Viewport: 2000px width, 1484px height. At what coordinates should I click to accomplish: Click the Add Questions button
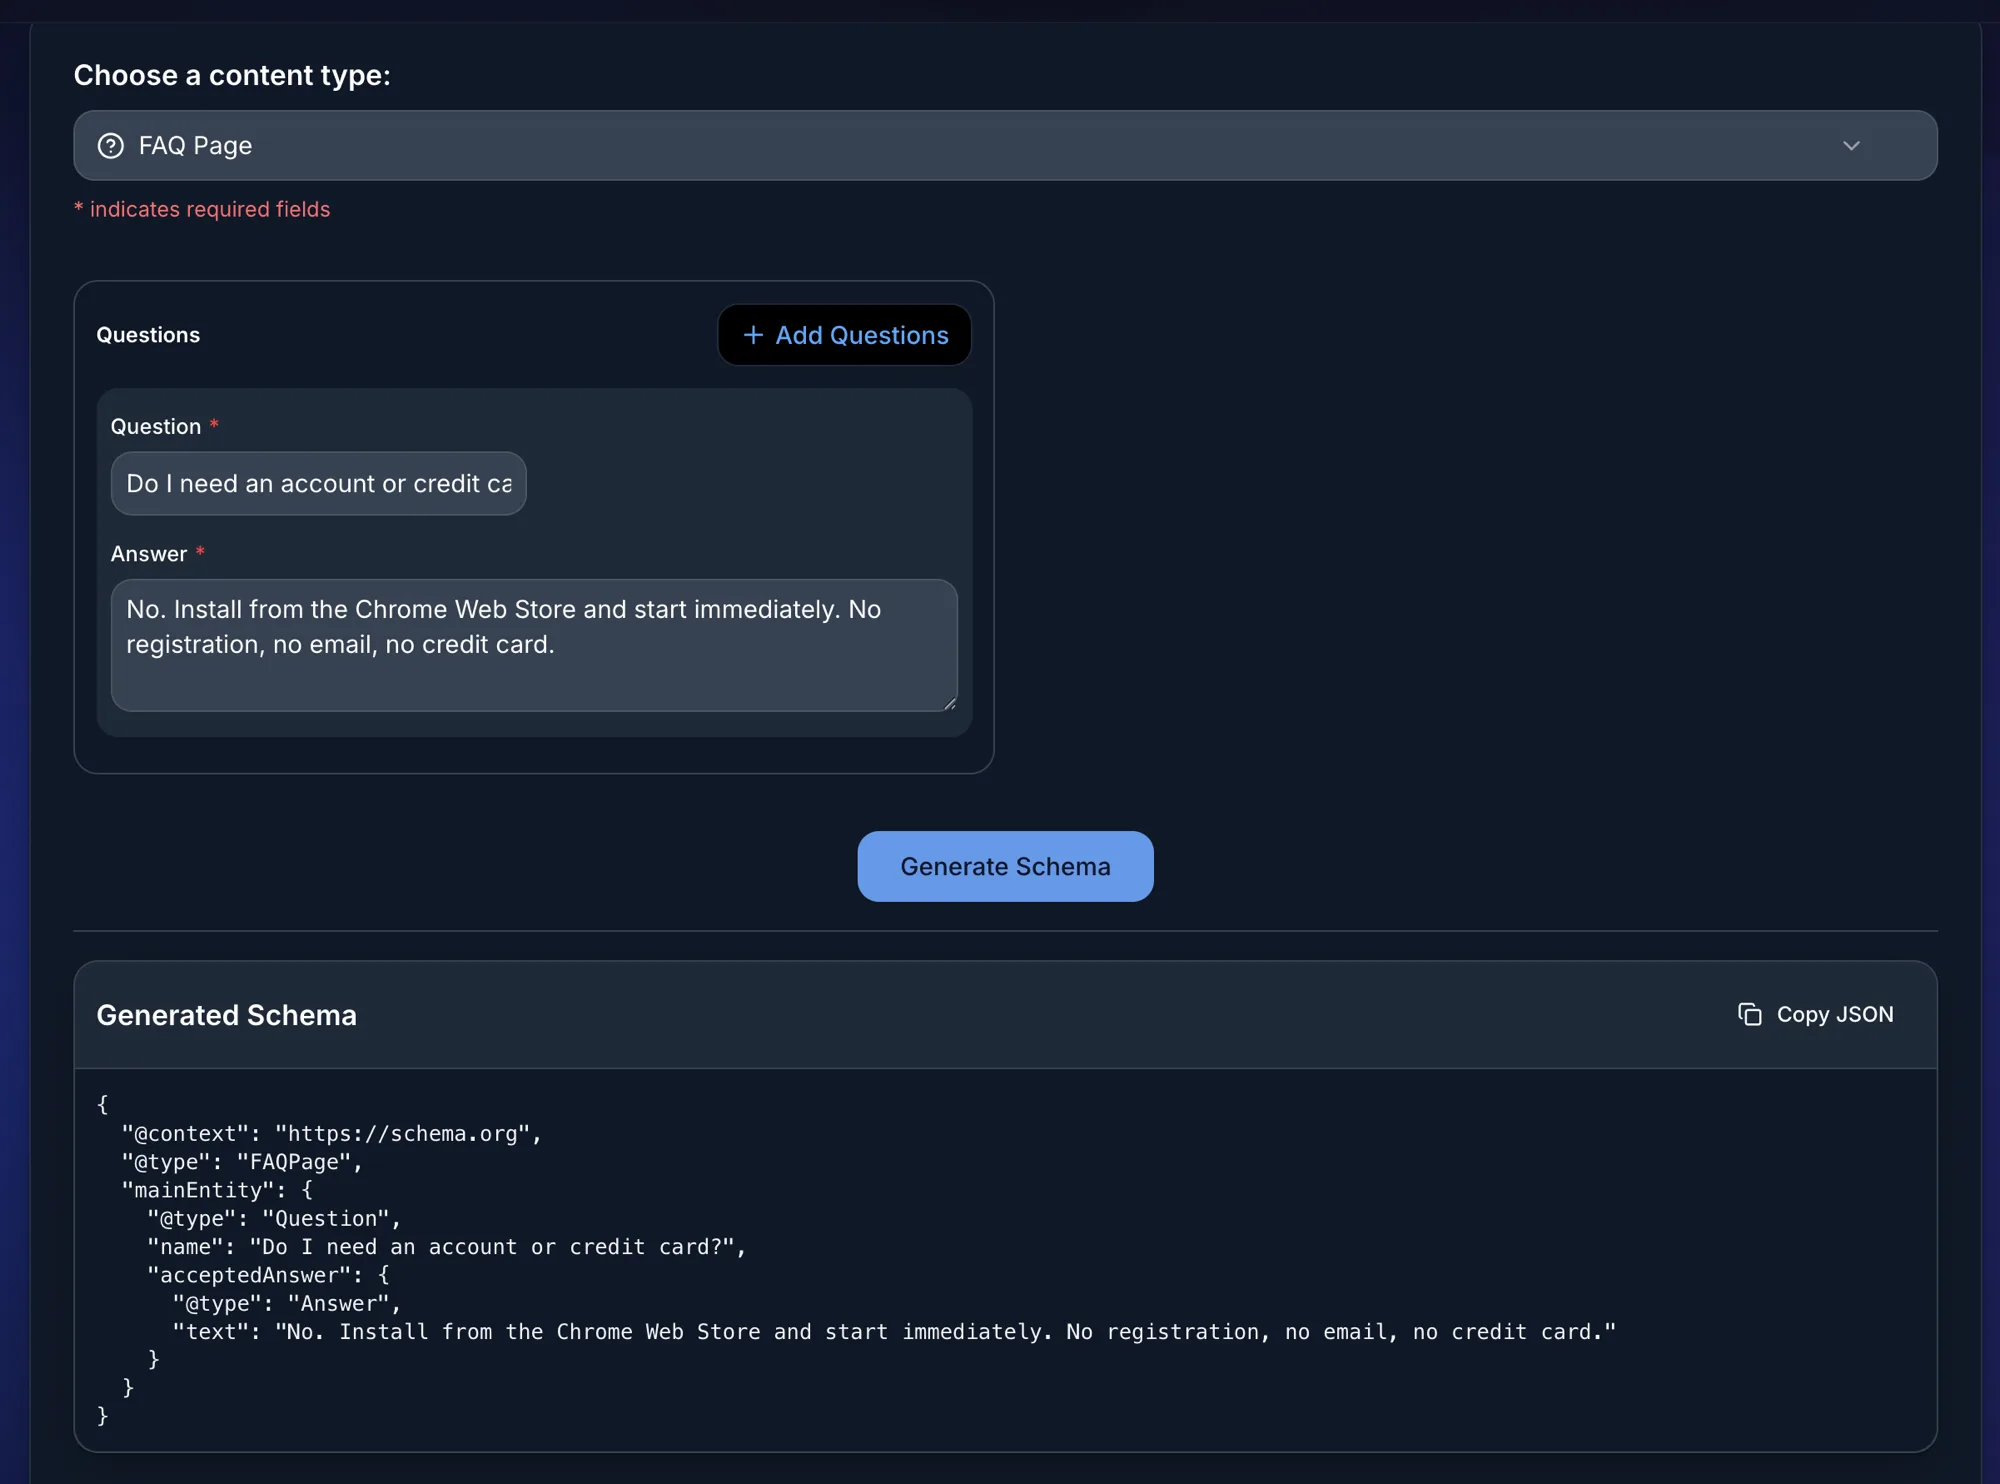(844, 335)
